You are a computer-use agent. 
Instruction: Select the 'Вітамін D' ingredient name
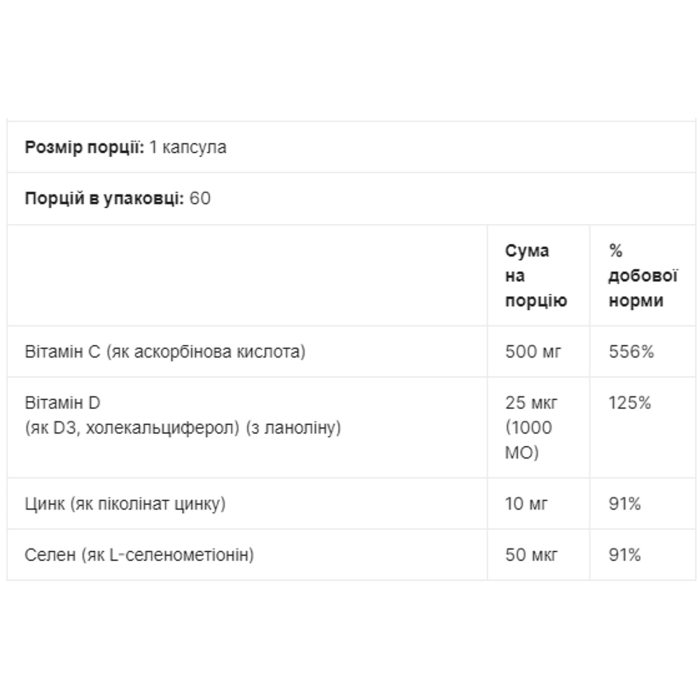tap(62, 403)
